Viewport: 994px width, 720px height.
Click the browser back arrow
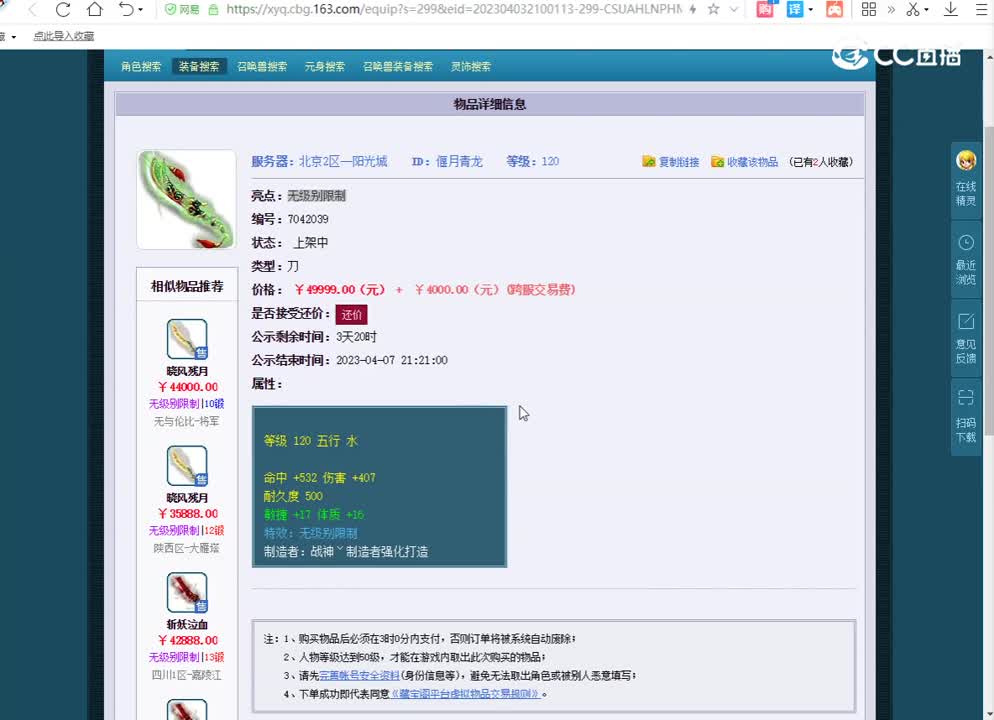32,10
